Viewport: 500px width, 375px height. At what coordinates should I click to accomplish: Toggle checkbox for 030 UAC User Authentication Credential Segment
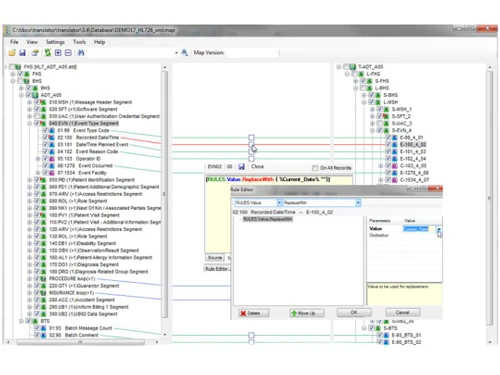[37, 116]
